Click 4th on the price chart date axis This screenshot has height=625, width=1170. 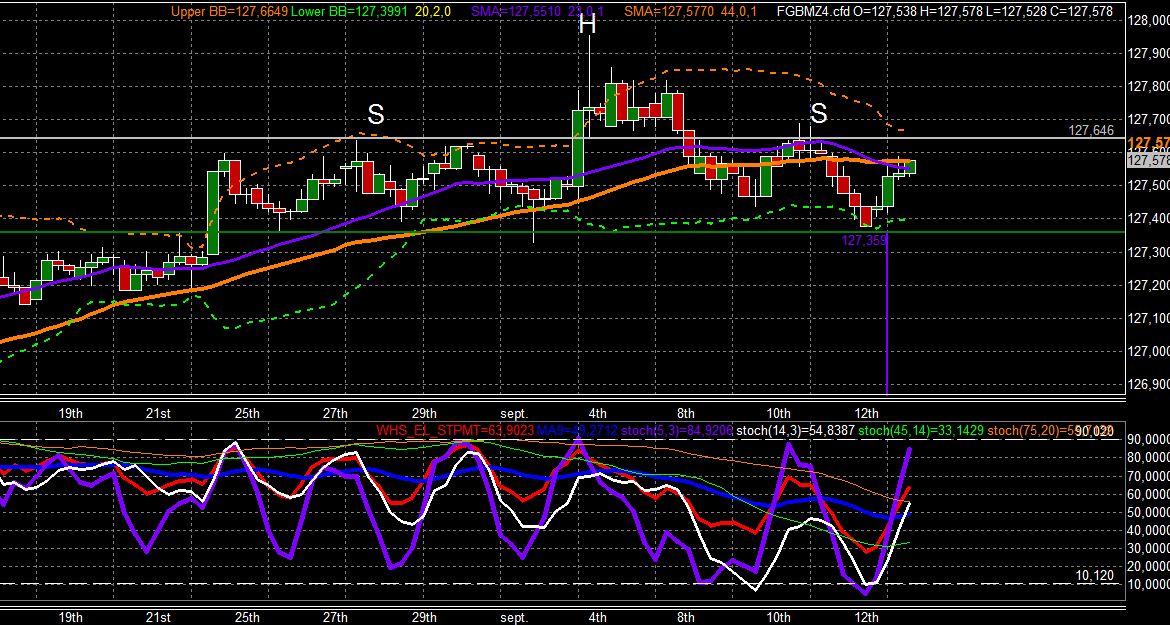point(597,413)
